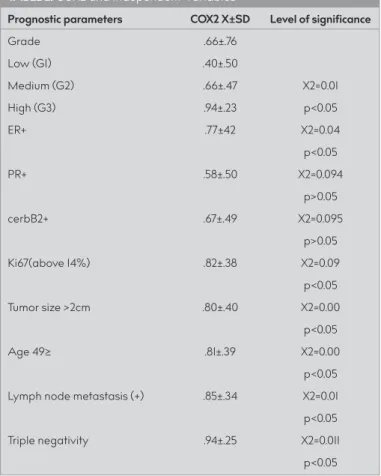
Task: Click the 'Prognostic parameters' column header
Action: point(65,19)
